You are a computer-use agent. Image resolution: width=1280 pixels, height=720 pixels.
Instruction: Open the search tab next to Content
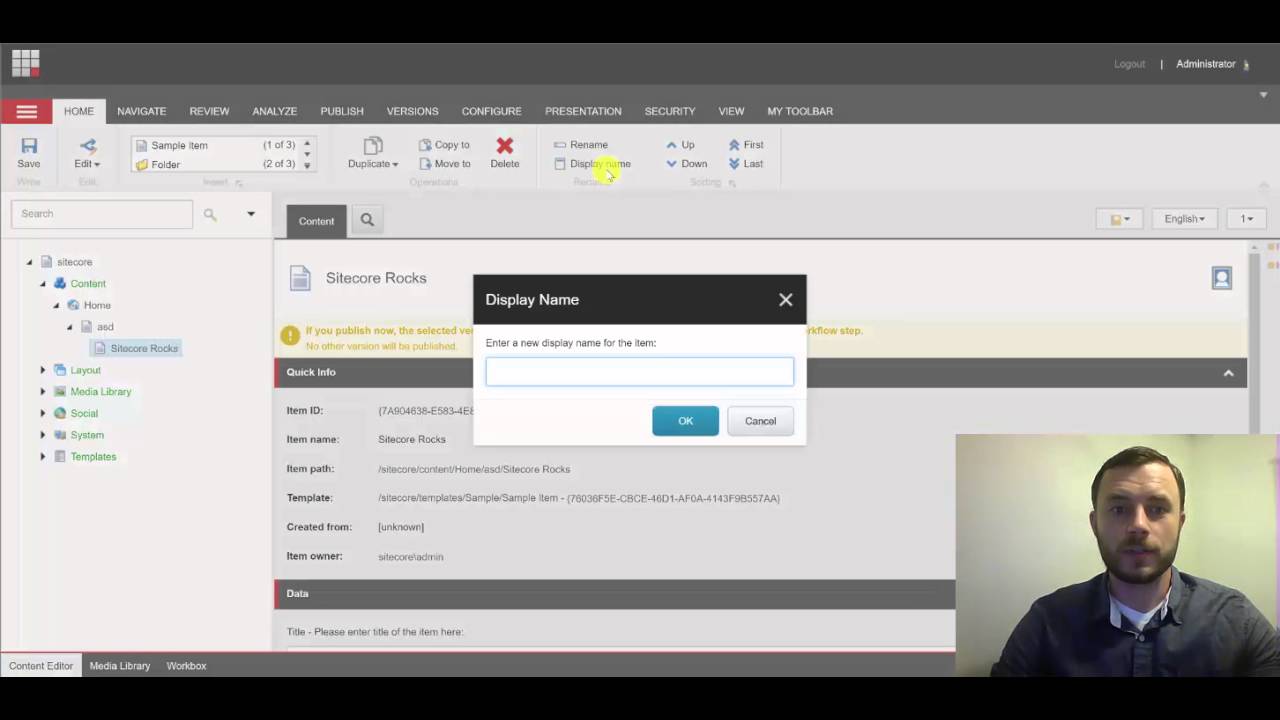click(367, 220)
